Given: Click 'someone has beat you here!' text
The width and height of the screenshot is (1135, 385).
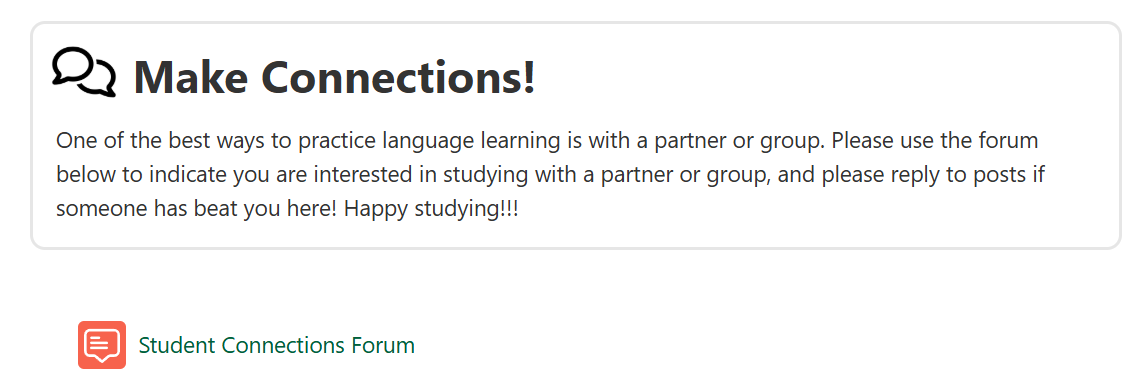Looking at the screenshot, I should click(196, 210).
